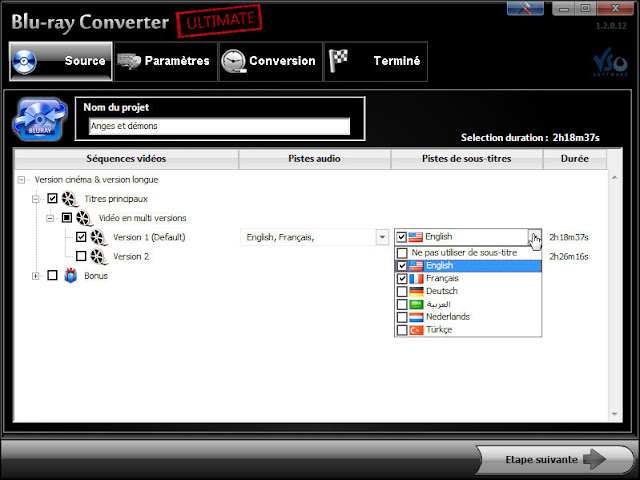The height and width of the screenshot is (480, 640).
Task: Click the blue disc Source icon
Action: tap(24, 62)
